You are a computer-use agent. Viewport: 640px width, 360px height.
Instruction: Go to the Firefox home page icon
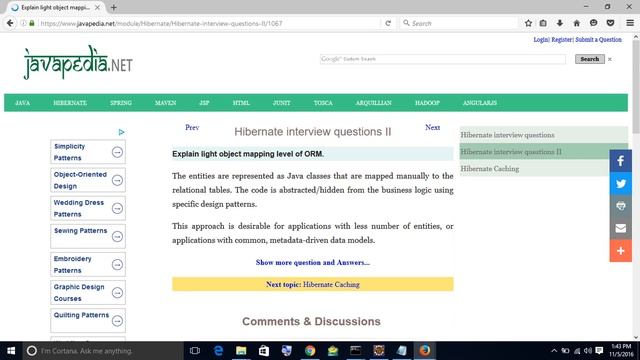coord(576,23)
